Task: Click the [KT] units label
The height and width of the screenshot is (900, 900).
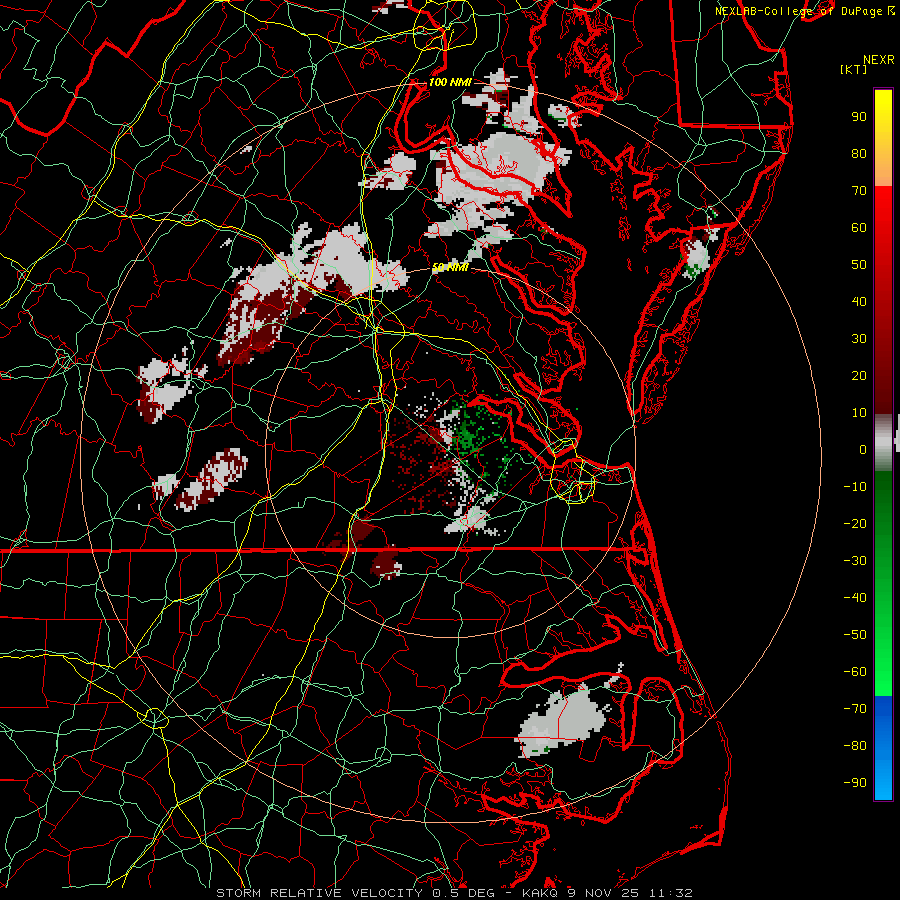Action: point(853,69)
